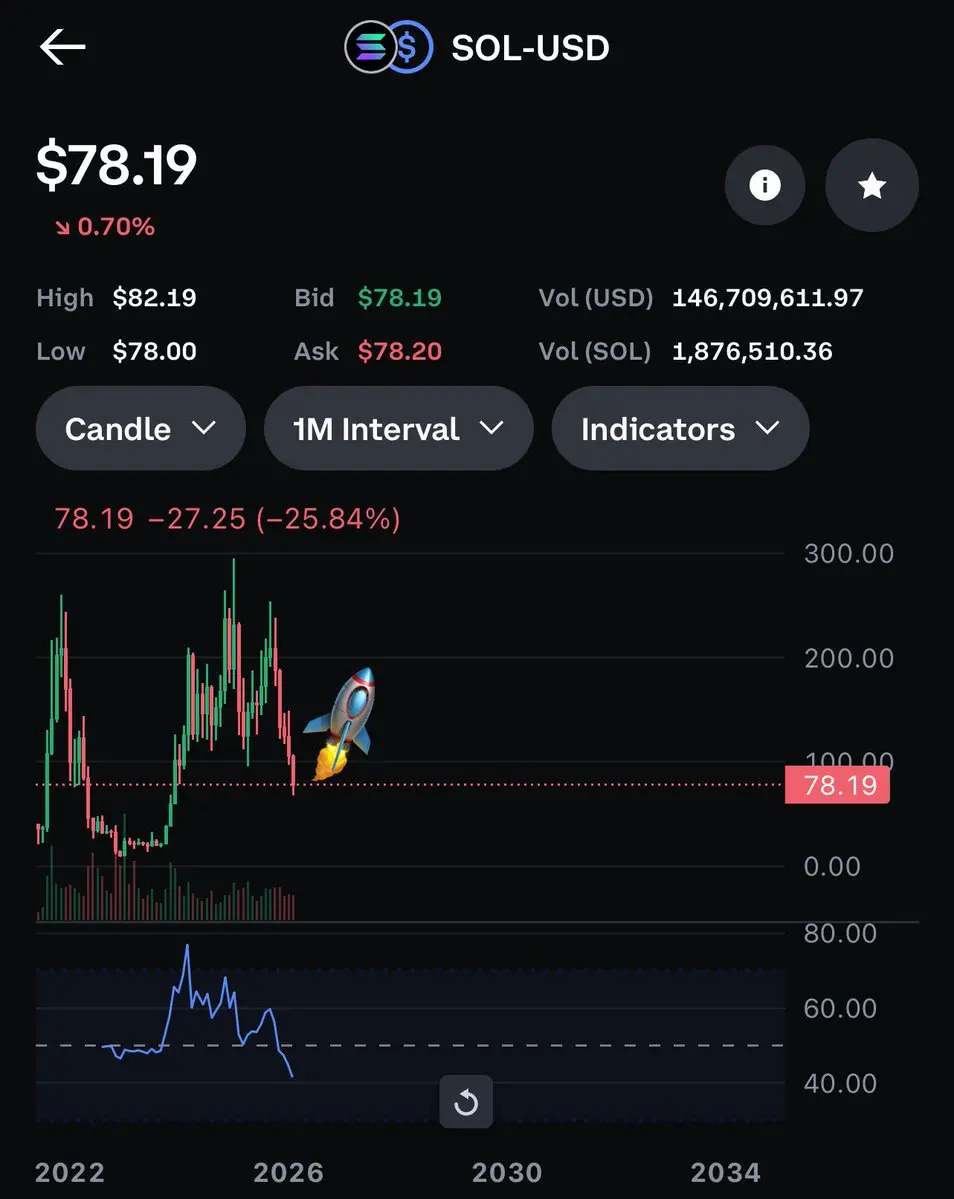The image size is (954, 1199).
Task: Open the asset info button
Action: 764,185
